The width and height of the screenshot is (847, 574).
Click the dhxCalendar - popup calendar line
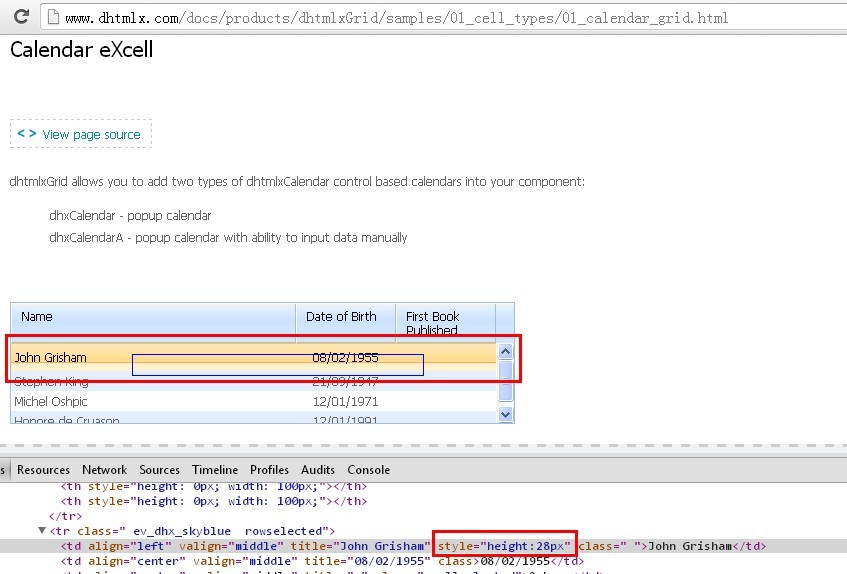tap(130, 215)
